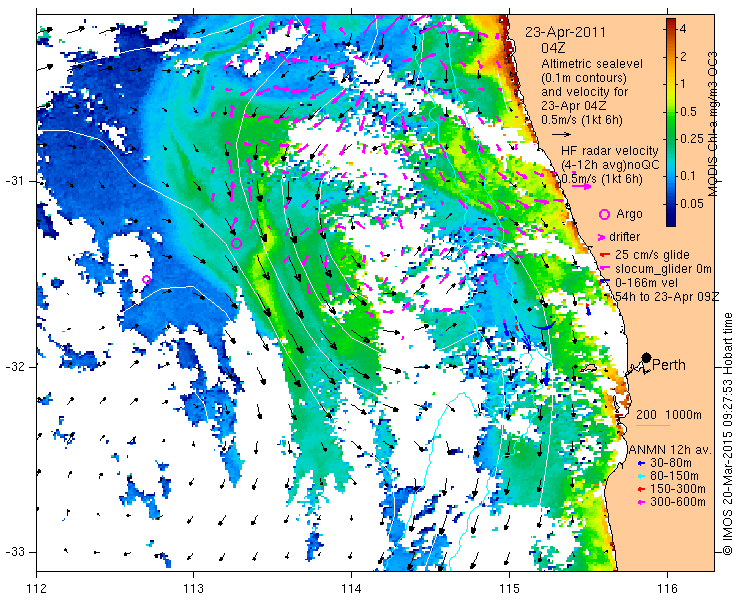Click the Argo circle symbol in the legend

click(x=604, y=214)
